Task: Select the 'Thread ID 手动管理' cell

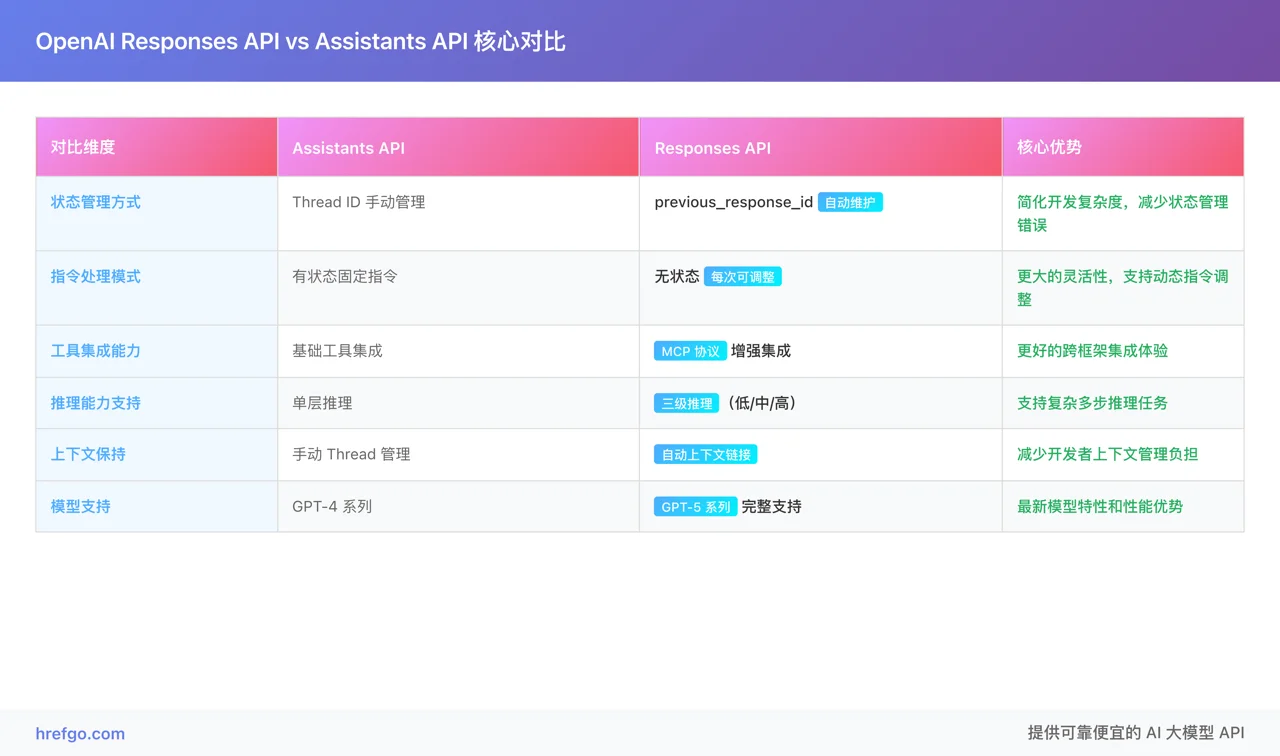Action: 458,213
